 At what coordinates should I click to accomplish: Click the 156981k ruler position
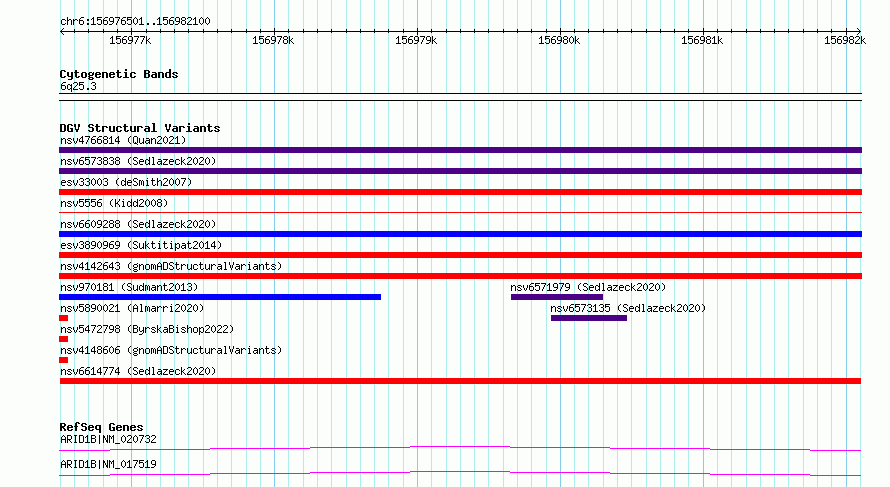tap(702, 40)
